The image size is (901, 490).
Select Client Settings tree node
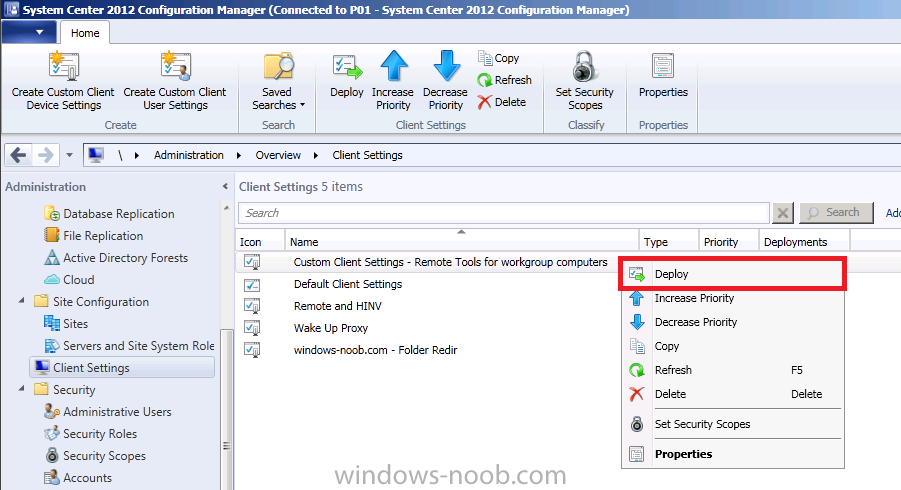pyautogui.click(x=122, y=368)
